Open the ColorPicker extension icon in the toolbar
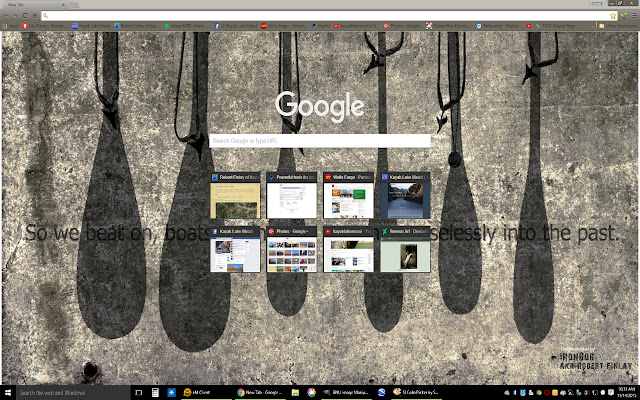640x400 pixels. pos(624,16)
